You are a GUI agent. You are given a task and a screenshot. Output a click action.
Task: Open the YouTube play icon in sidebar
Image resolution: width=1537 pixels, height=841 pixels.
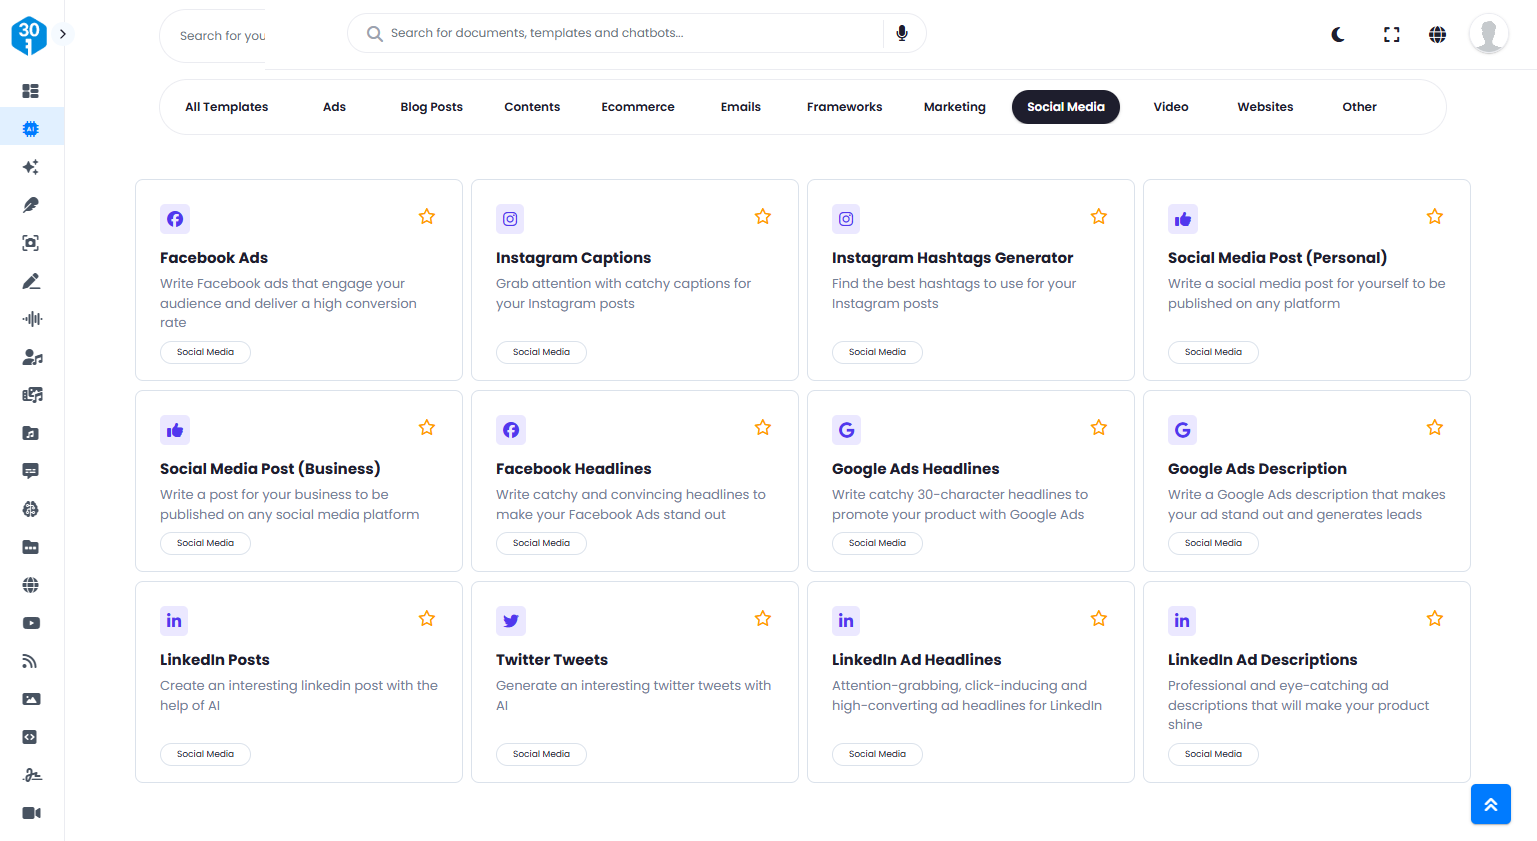coord(31,623)
